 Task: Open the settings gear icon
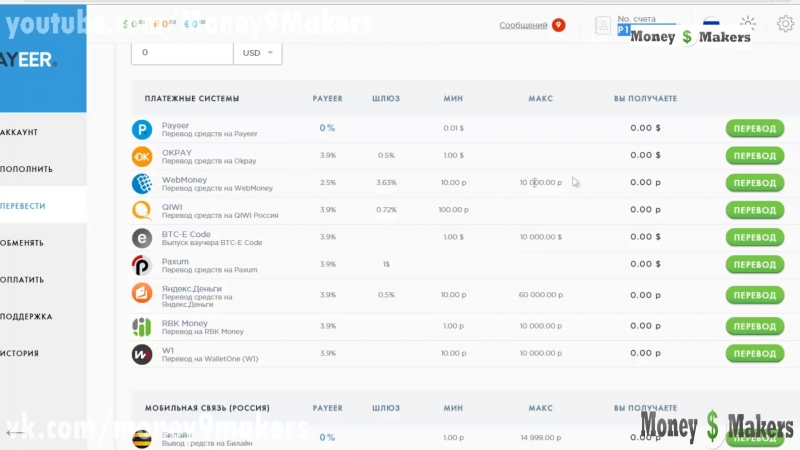pos(785,23)
